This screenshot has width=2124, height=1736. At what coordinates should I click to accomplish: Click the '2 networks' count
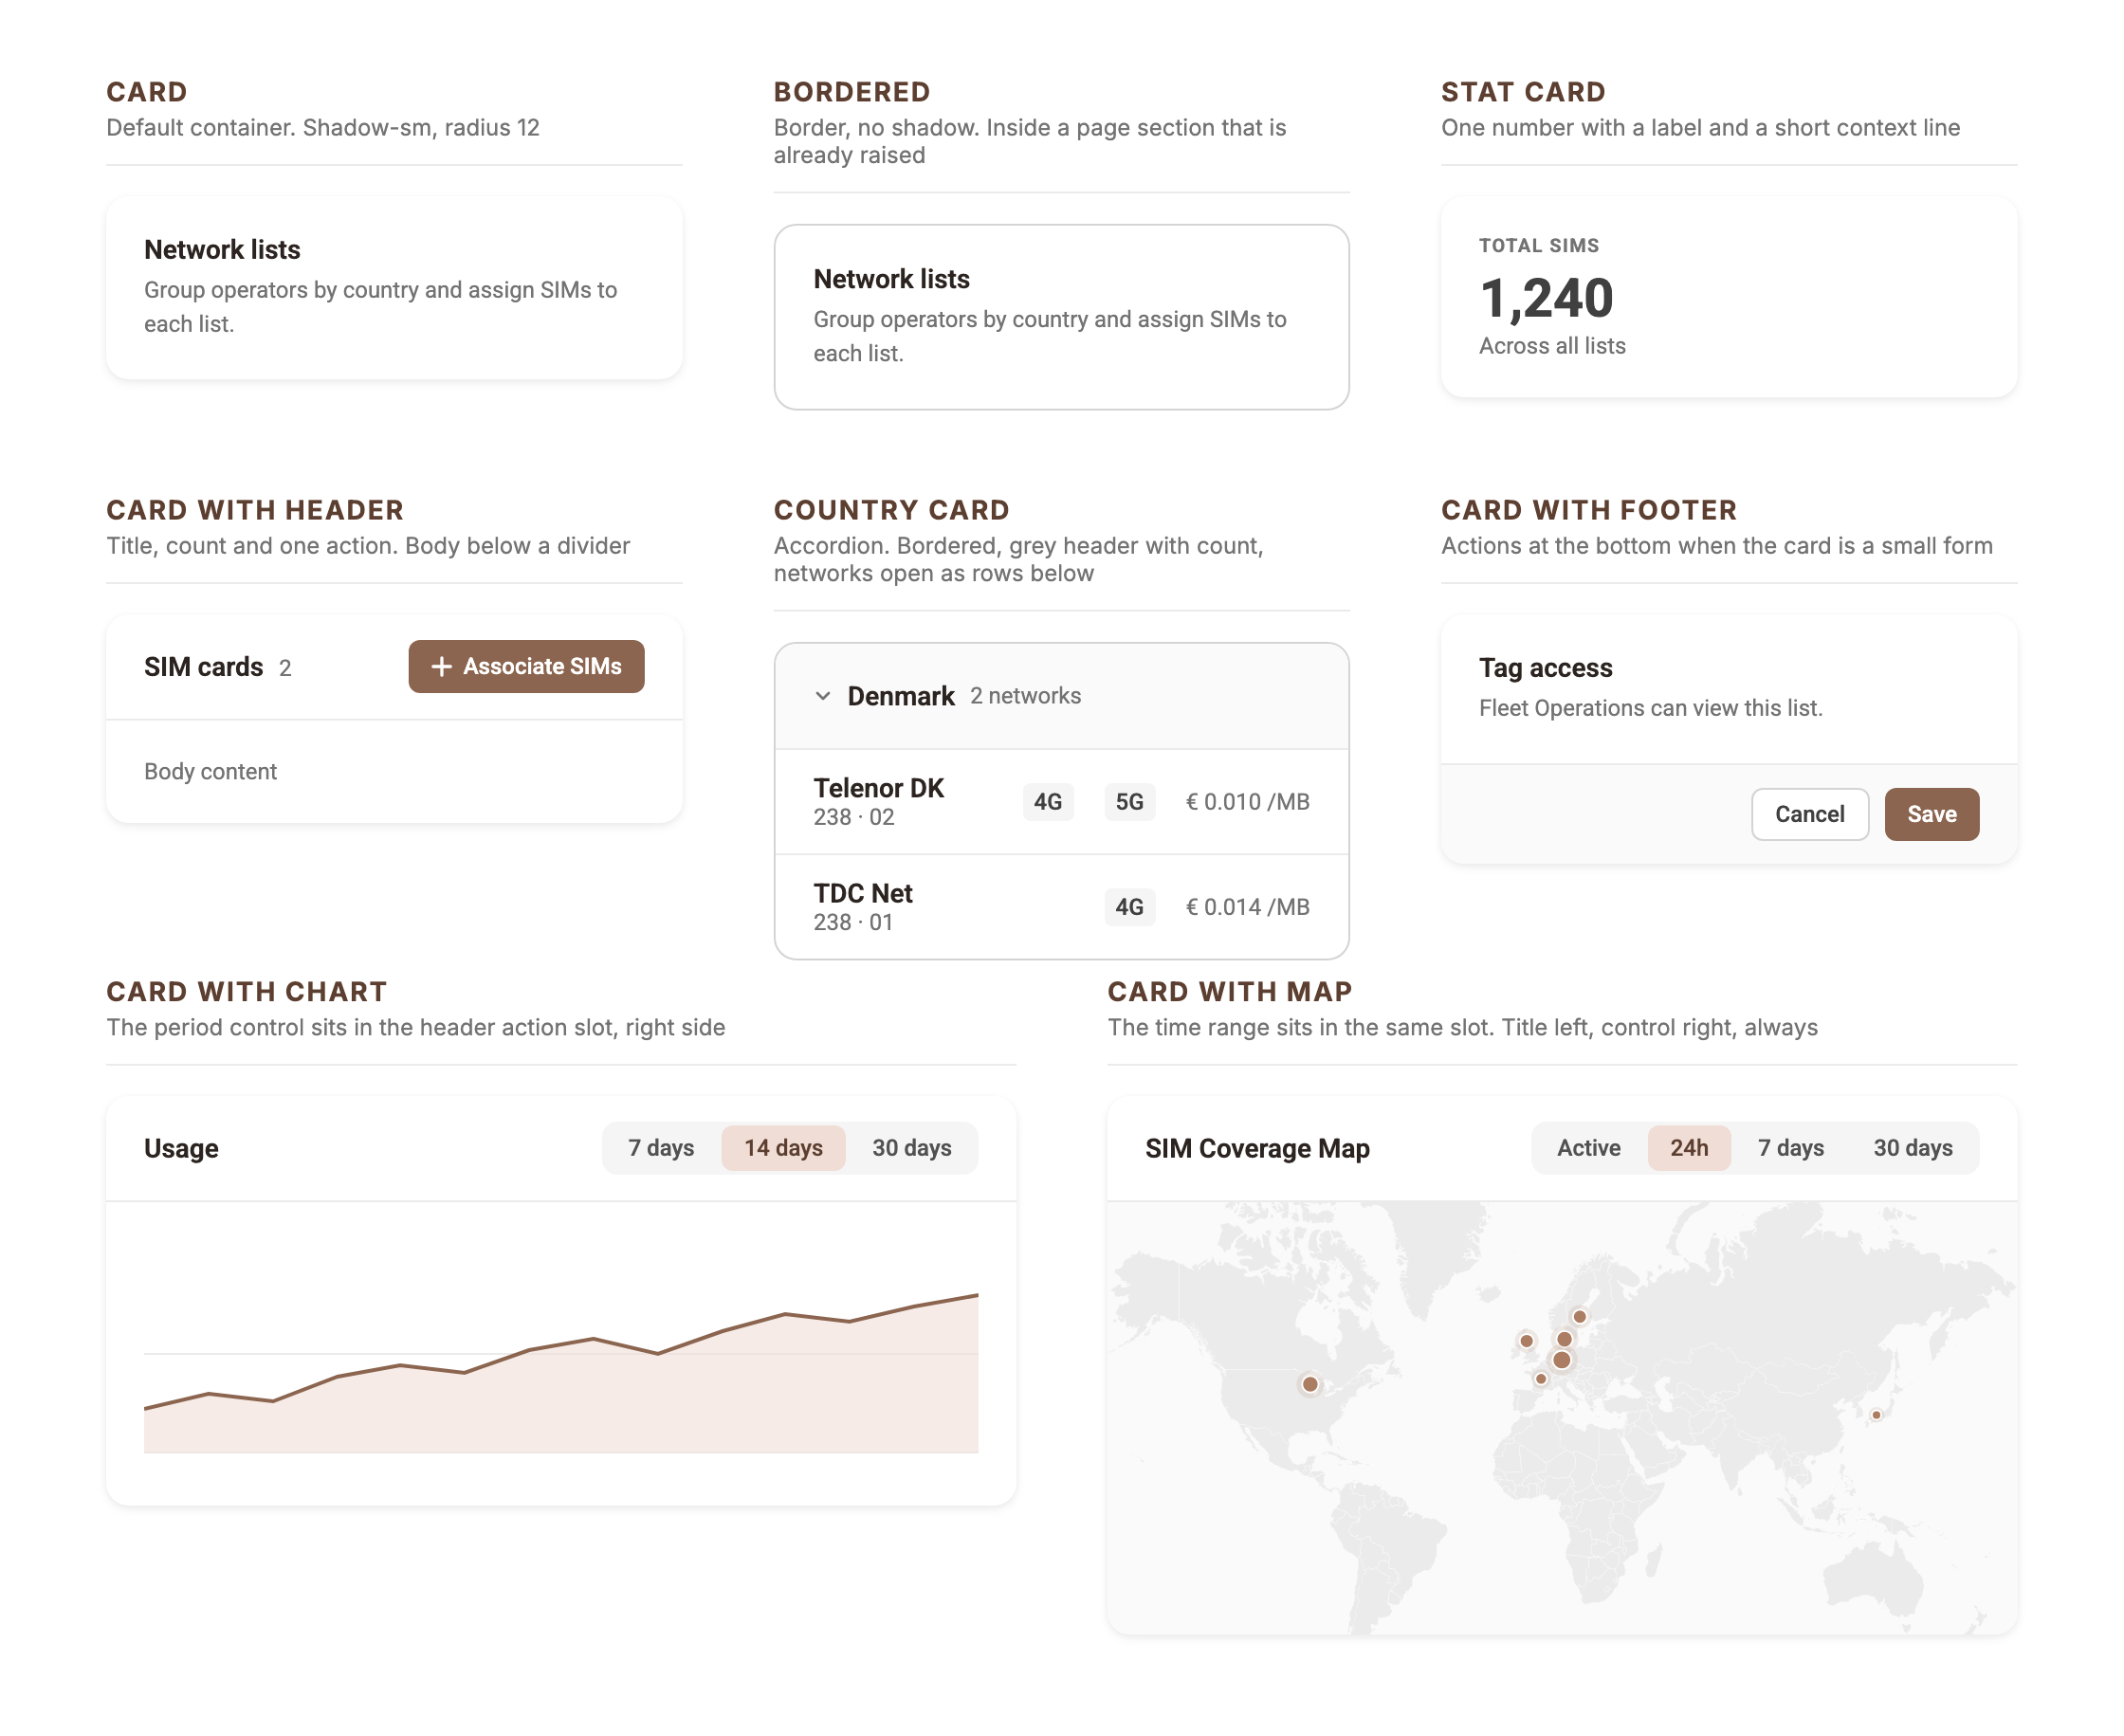pos(1025,696)
